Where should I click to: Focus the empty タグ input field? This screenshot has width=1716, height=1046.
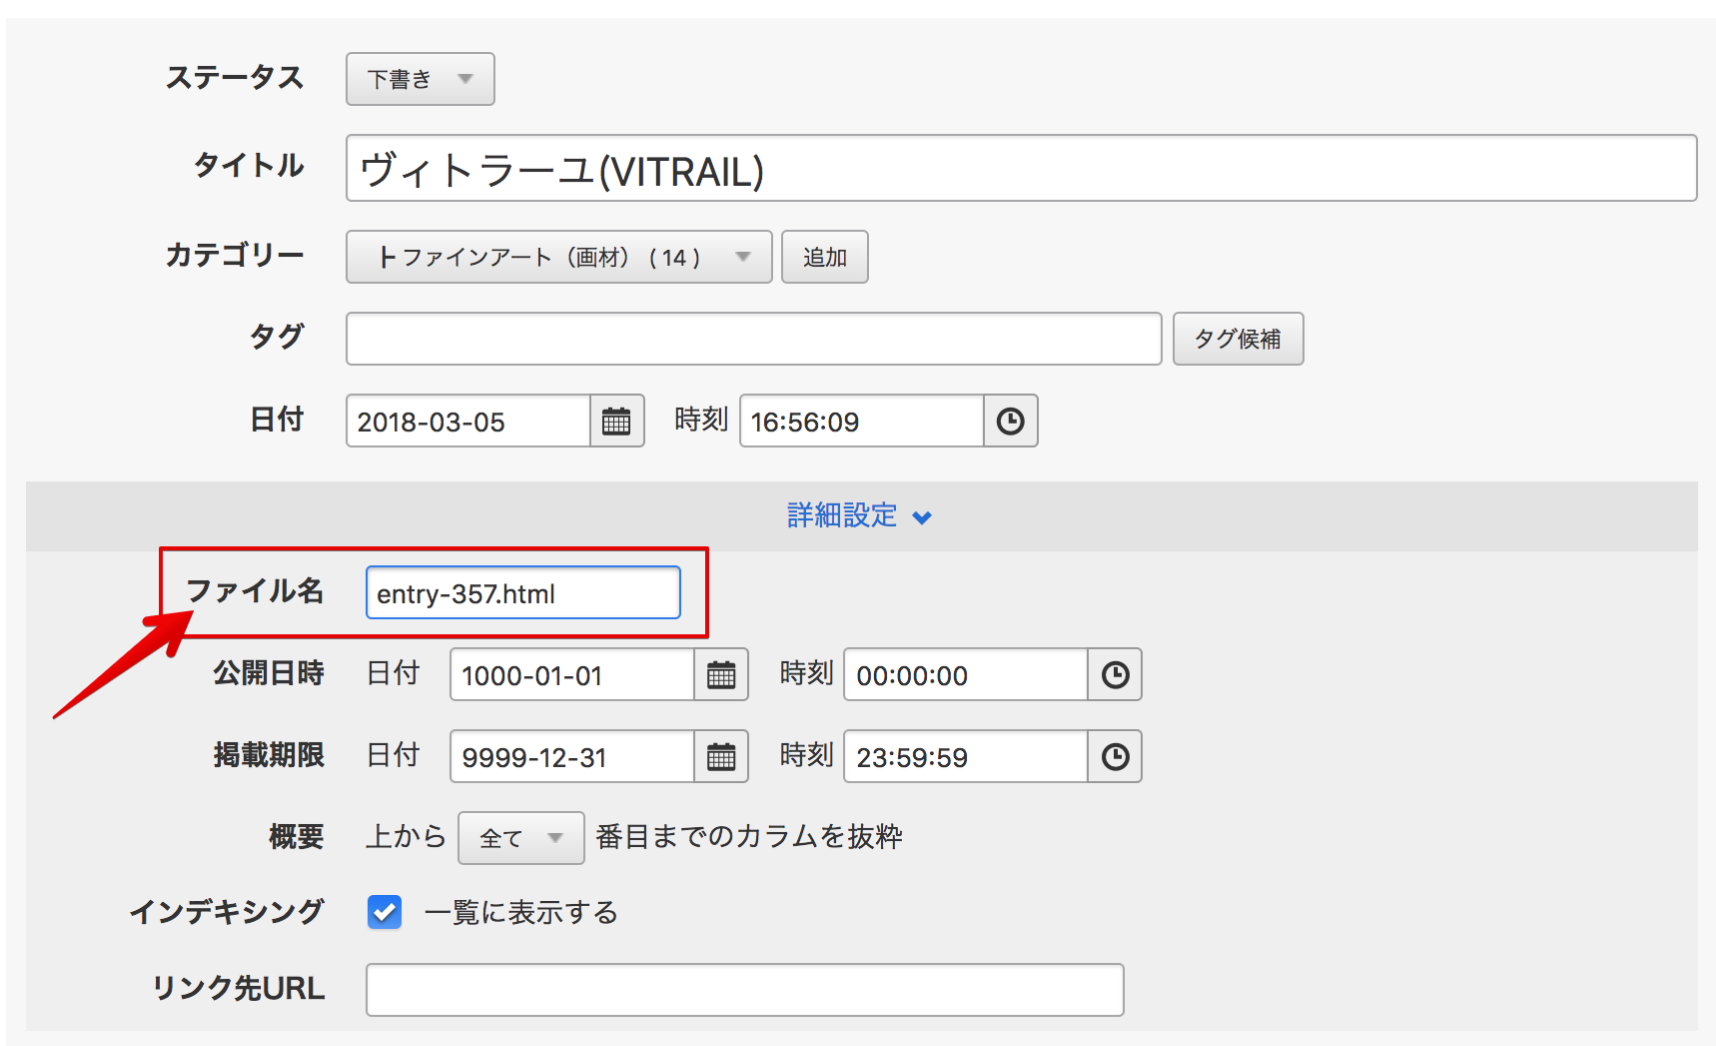pos(753,339)
